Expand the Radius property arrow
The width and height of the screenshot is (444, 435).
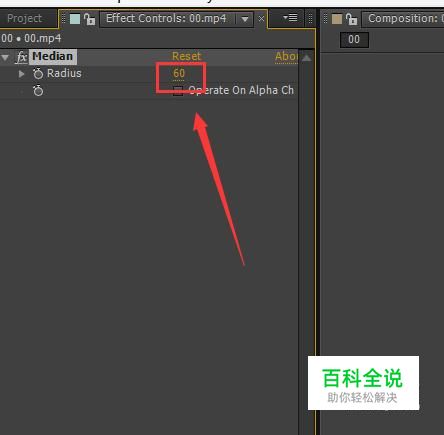click(22, 74)
